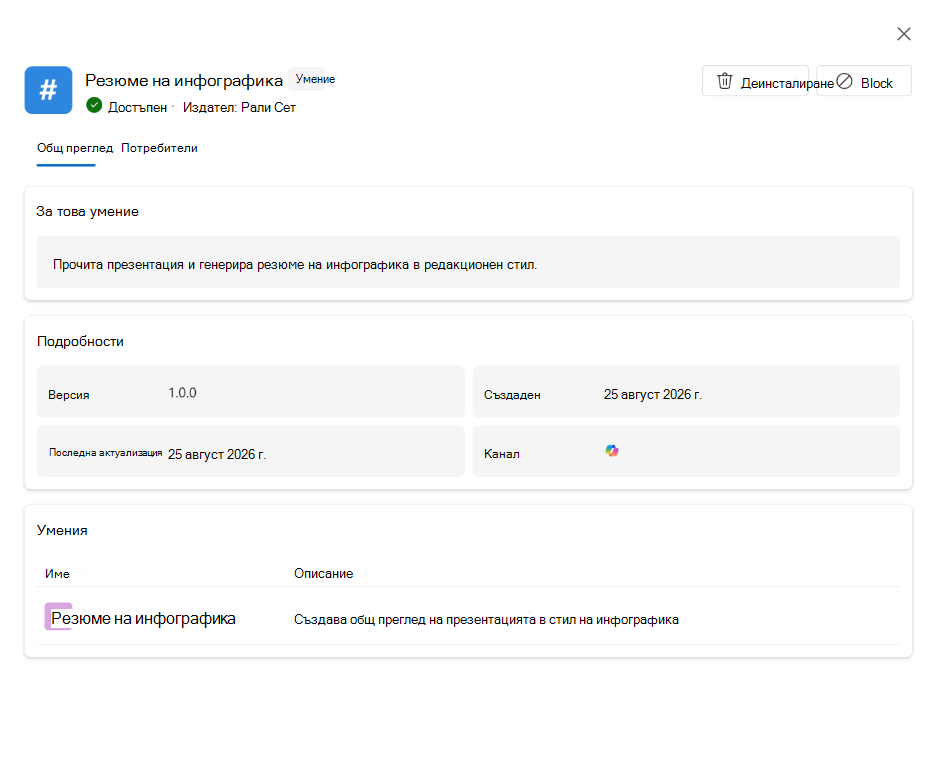Click the version value 1.0.0
The width and height of the screenshot is (936, 771).
pos(182,393)
